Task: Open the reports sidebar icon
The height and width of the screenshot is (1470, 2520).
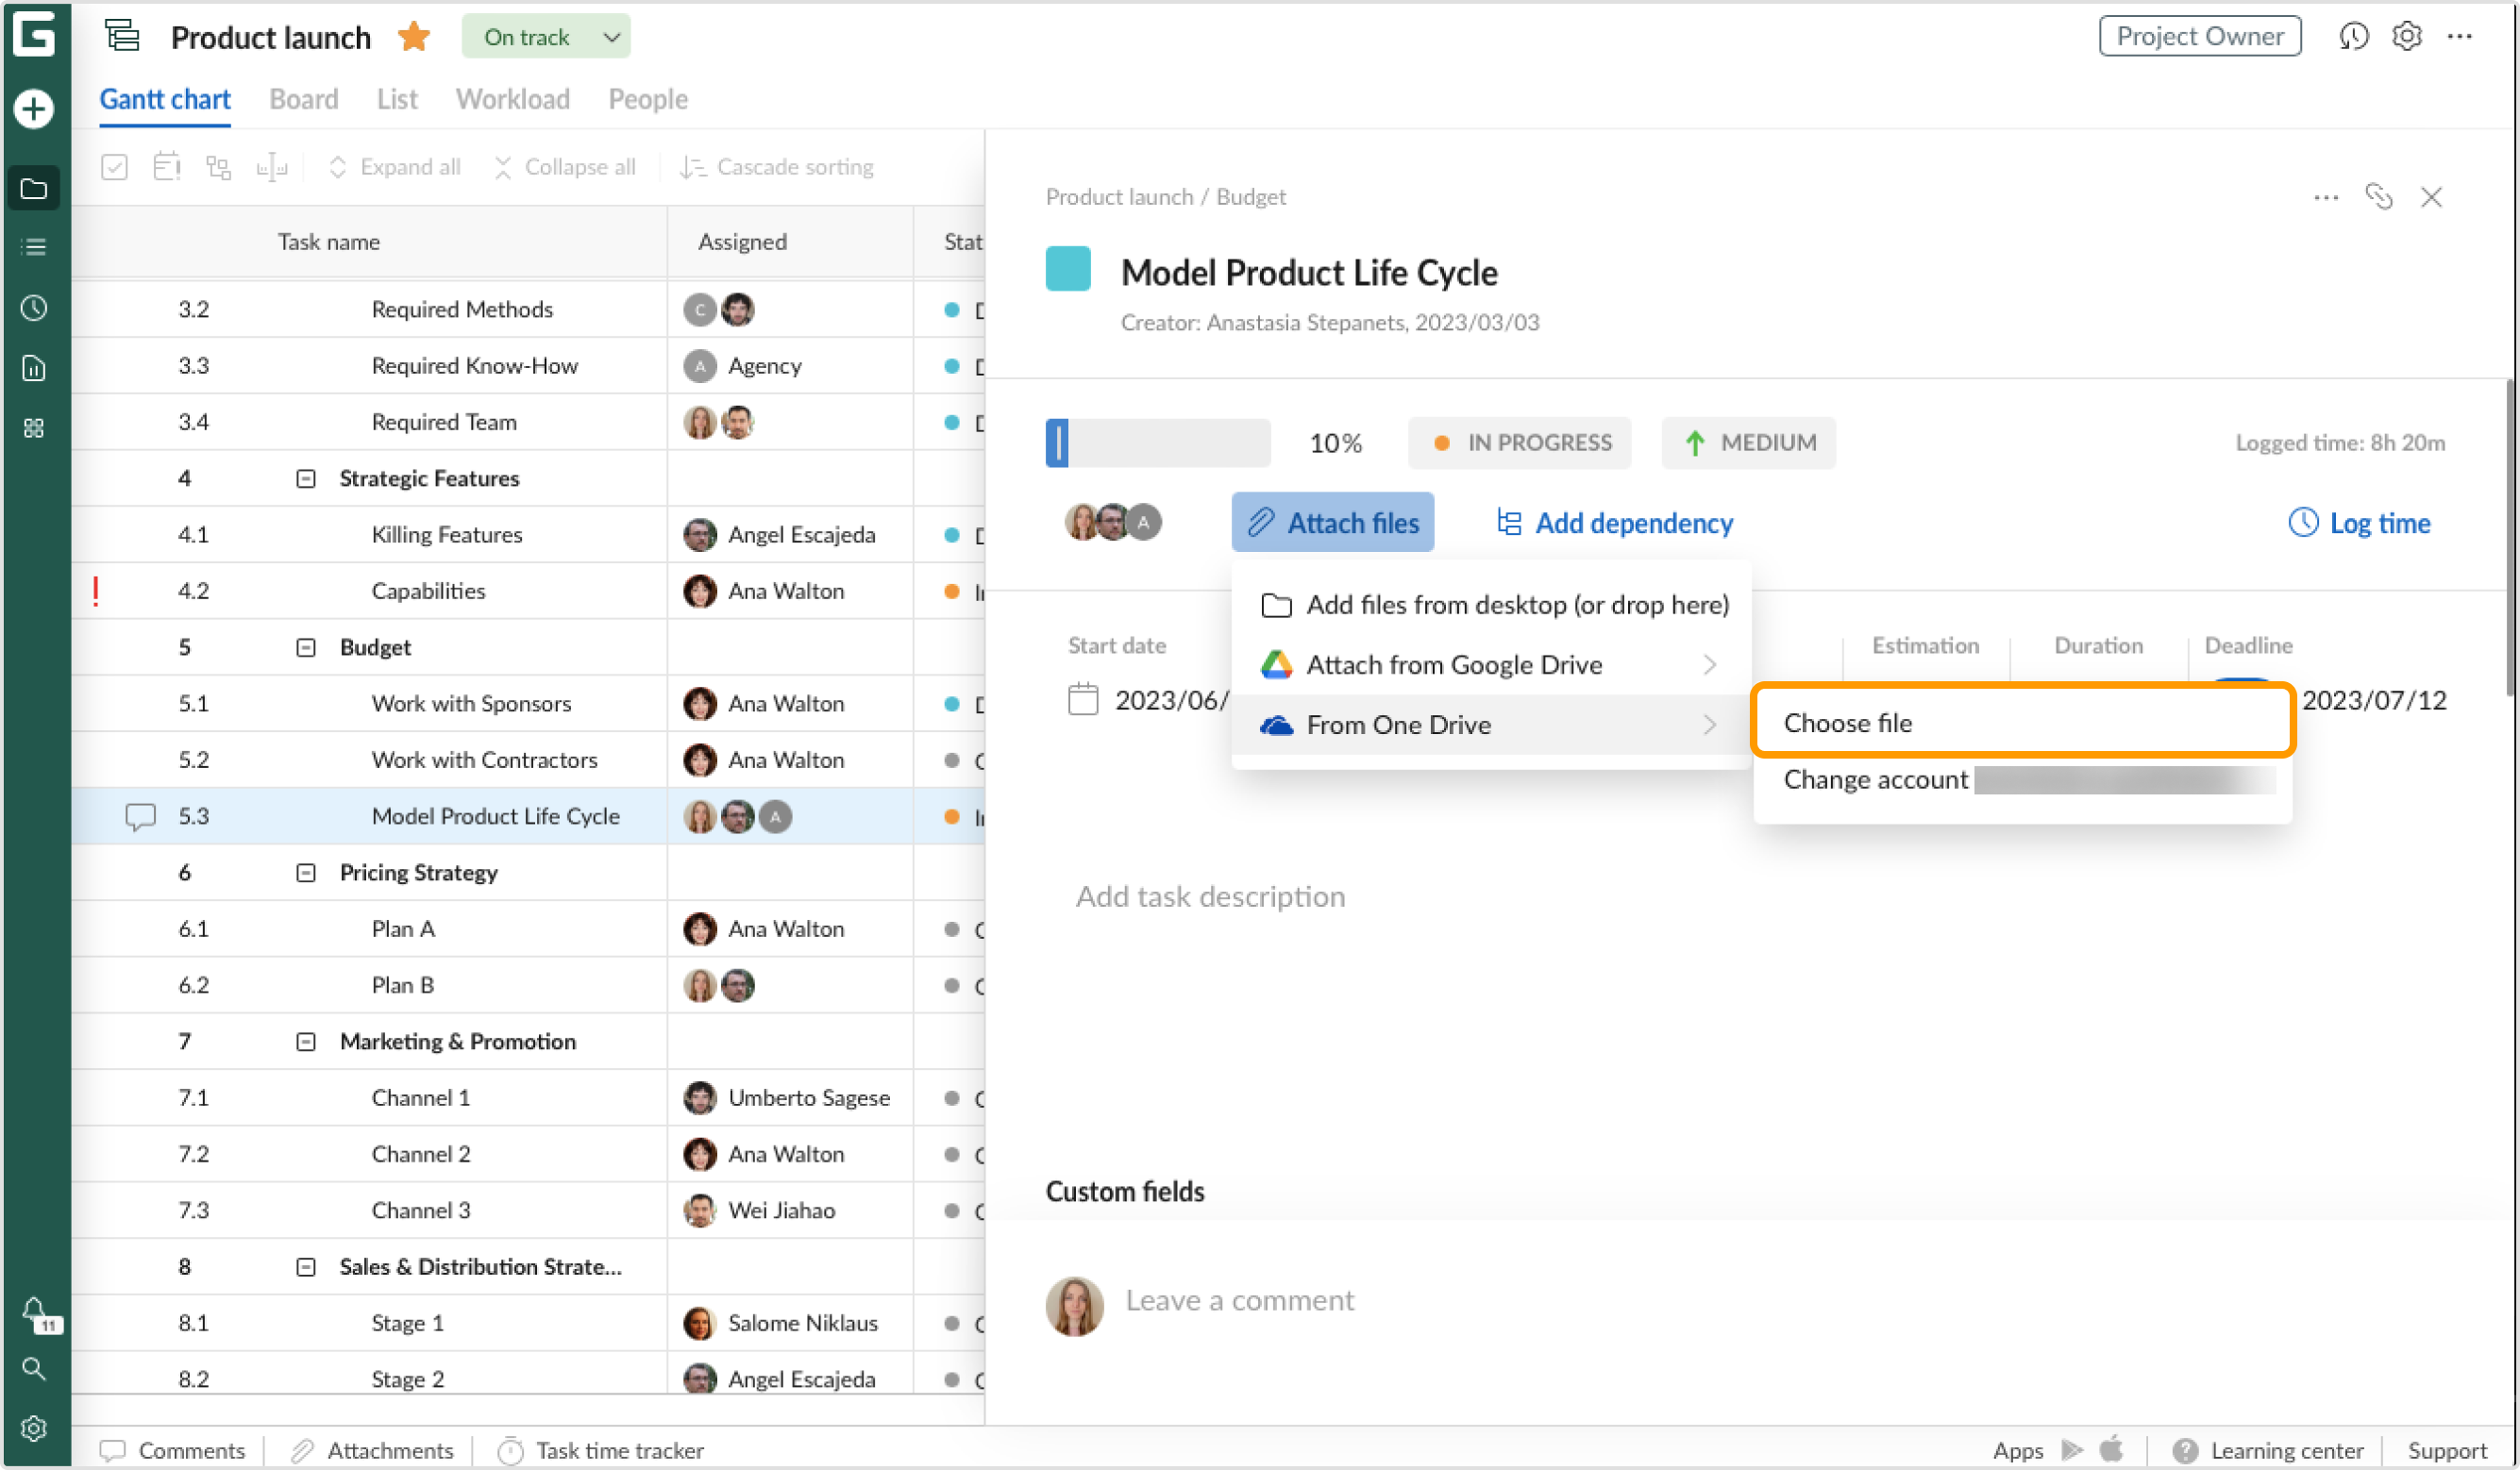Action: [x=34, y=368]
